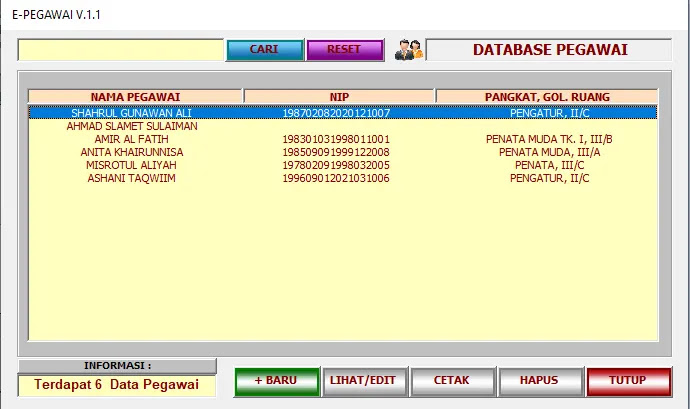Select row AHMAD SLAMET SULAIMAN
The height and width of the screenshot is (409, 690).
[343, 126]
